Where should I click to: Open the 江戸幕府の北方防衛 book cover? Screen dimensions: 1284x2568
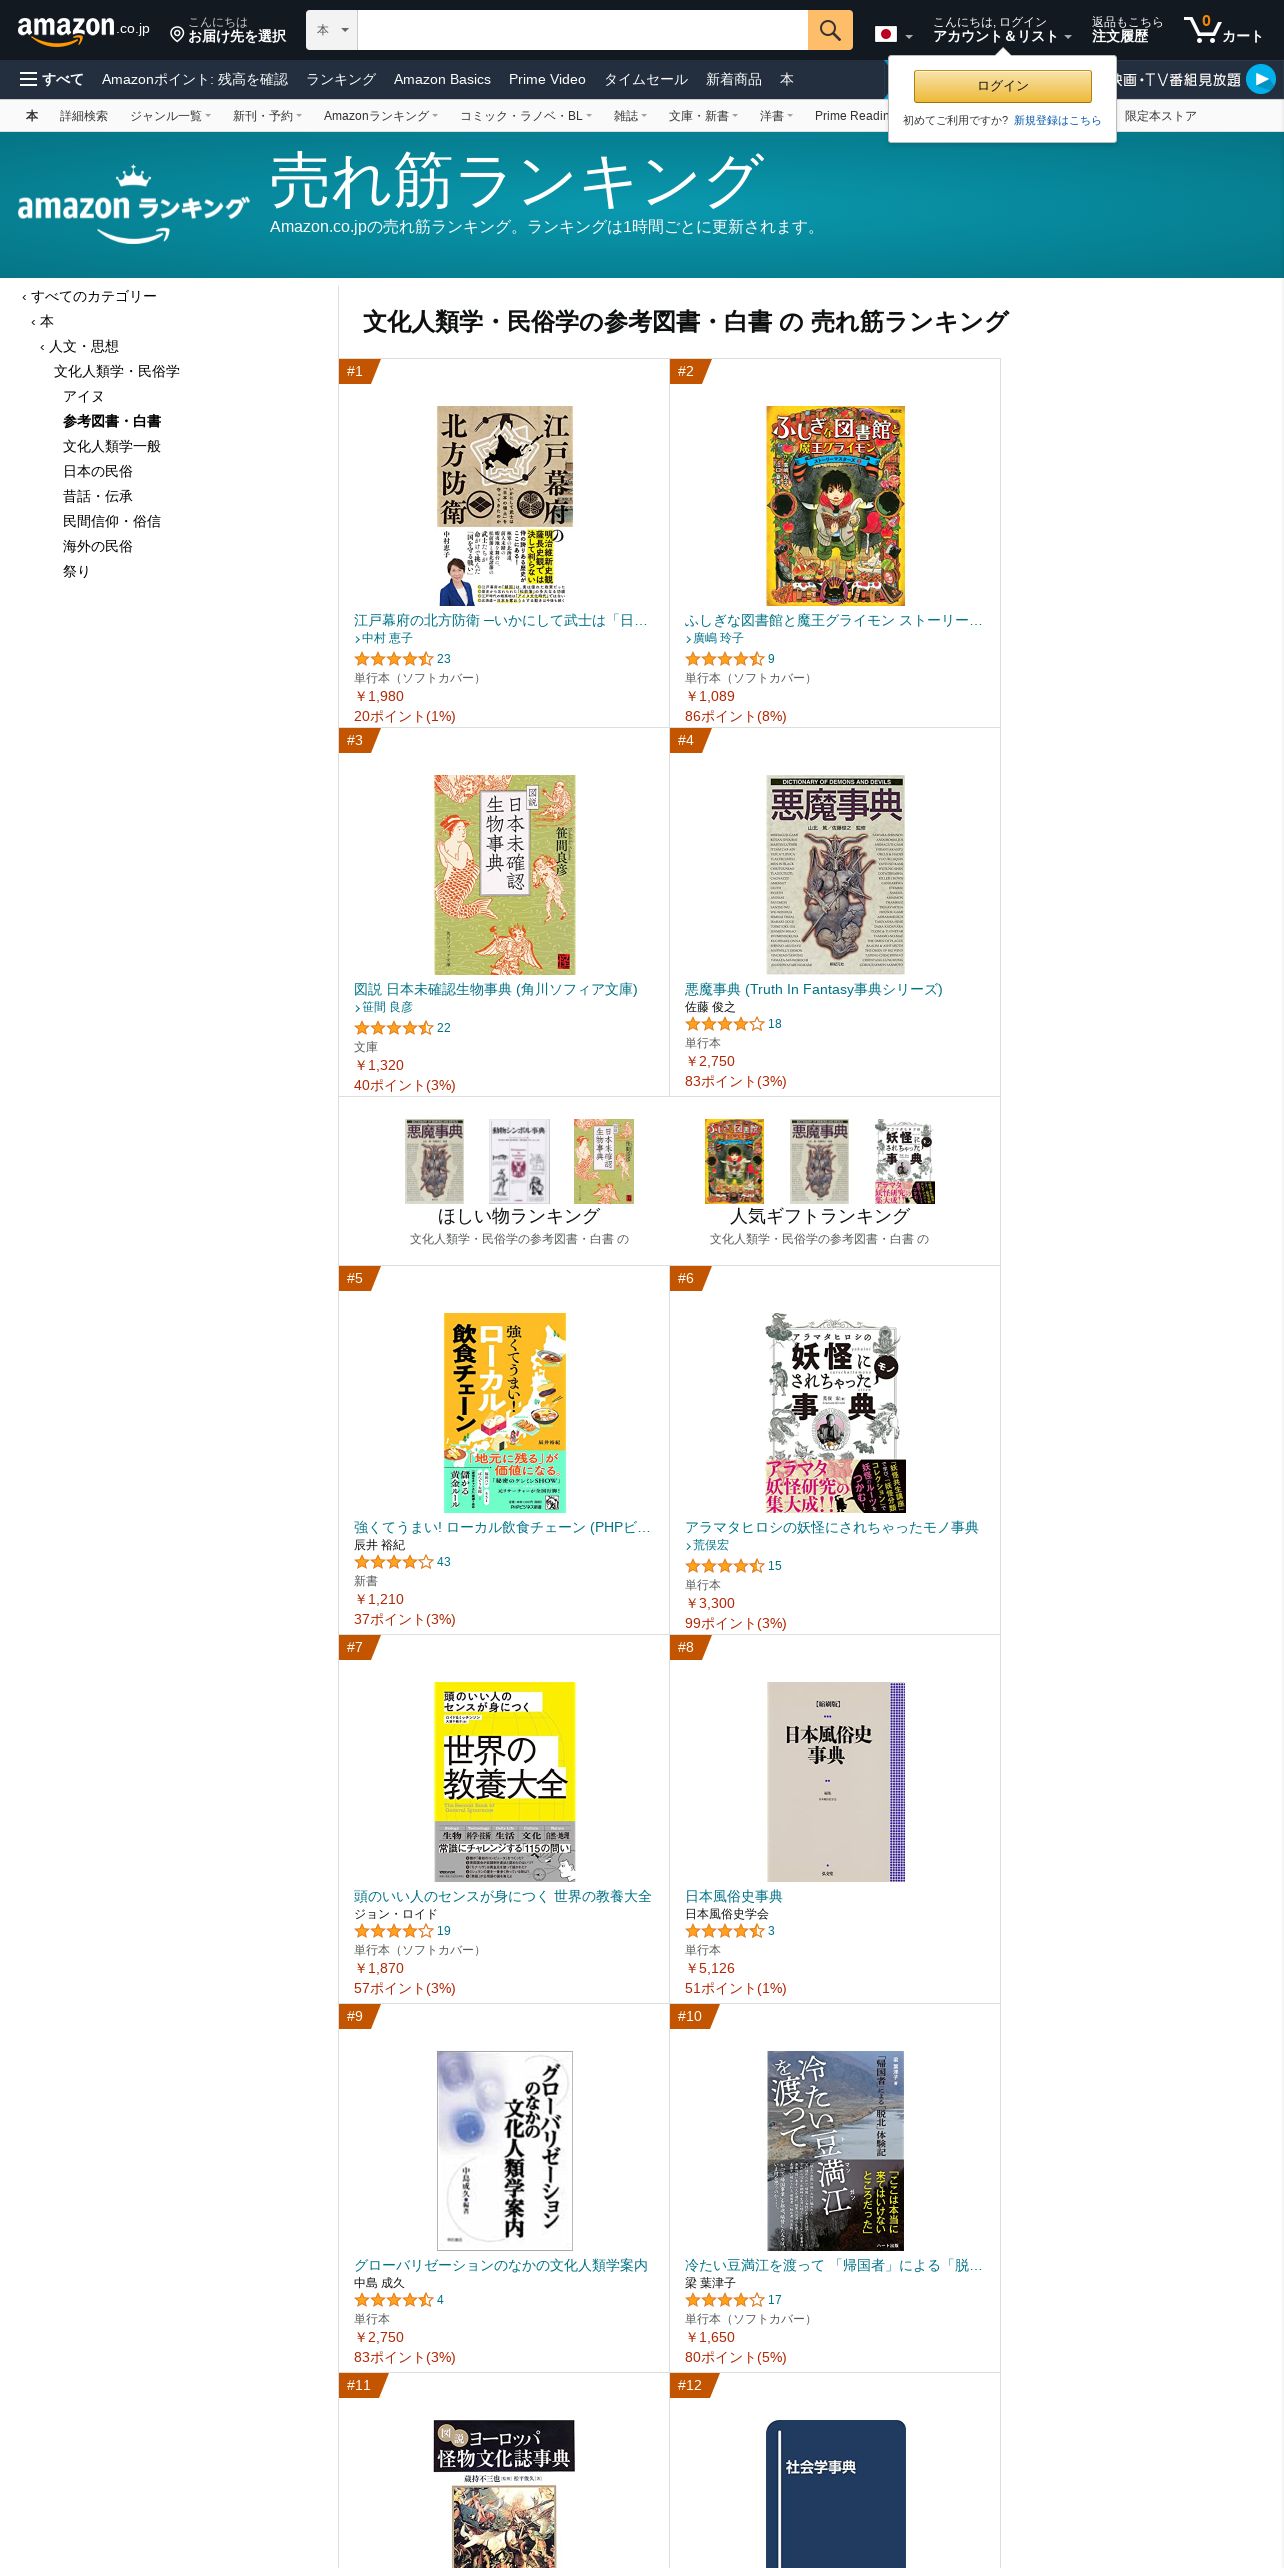[505, 506]
